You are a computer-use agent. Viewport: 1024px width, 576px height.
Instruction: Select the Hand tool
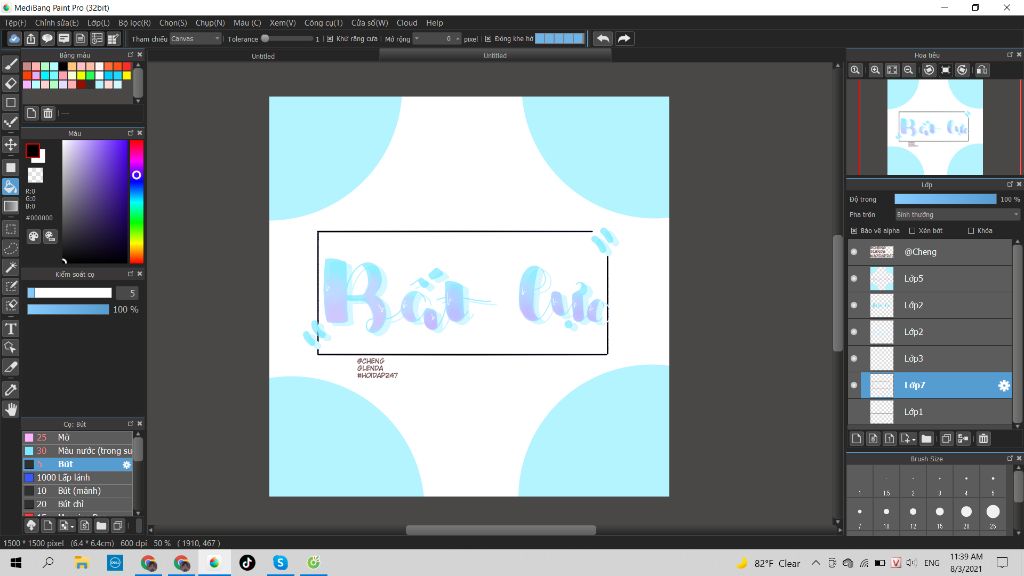(10, 409)
